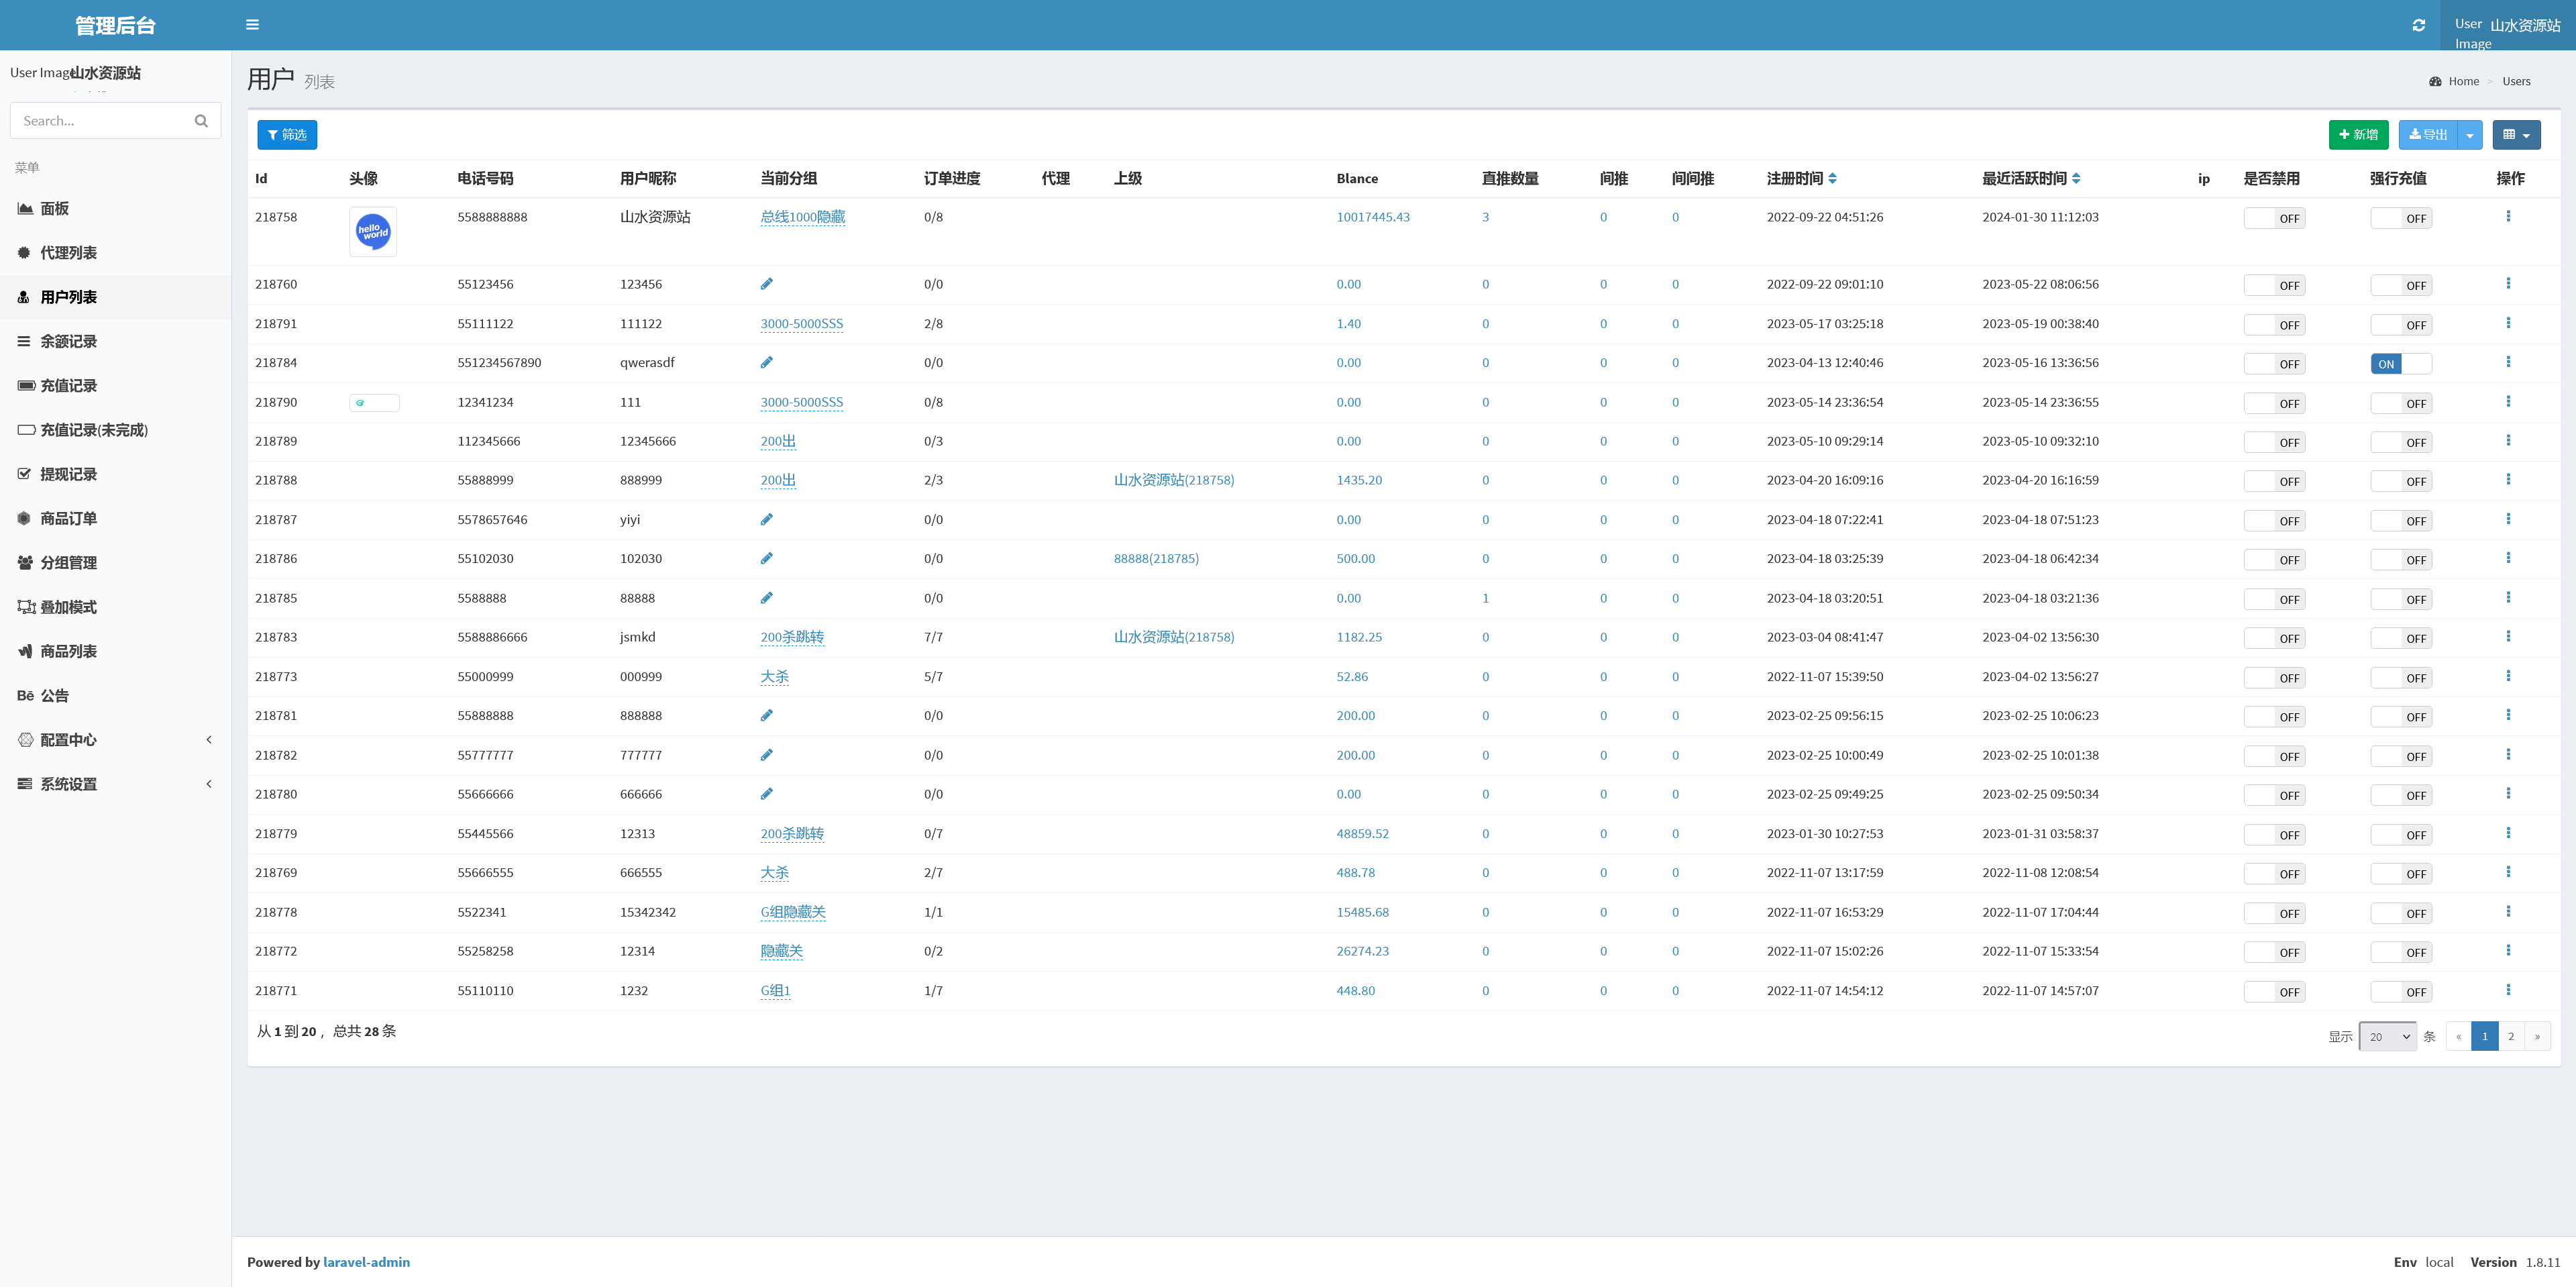Open the 余额记录 menu item
The height and width of the screenshot is (1287, 2576).
click(68, 341)
